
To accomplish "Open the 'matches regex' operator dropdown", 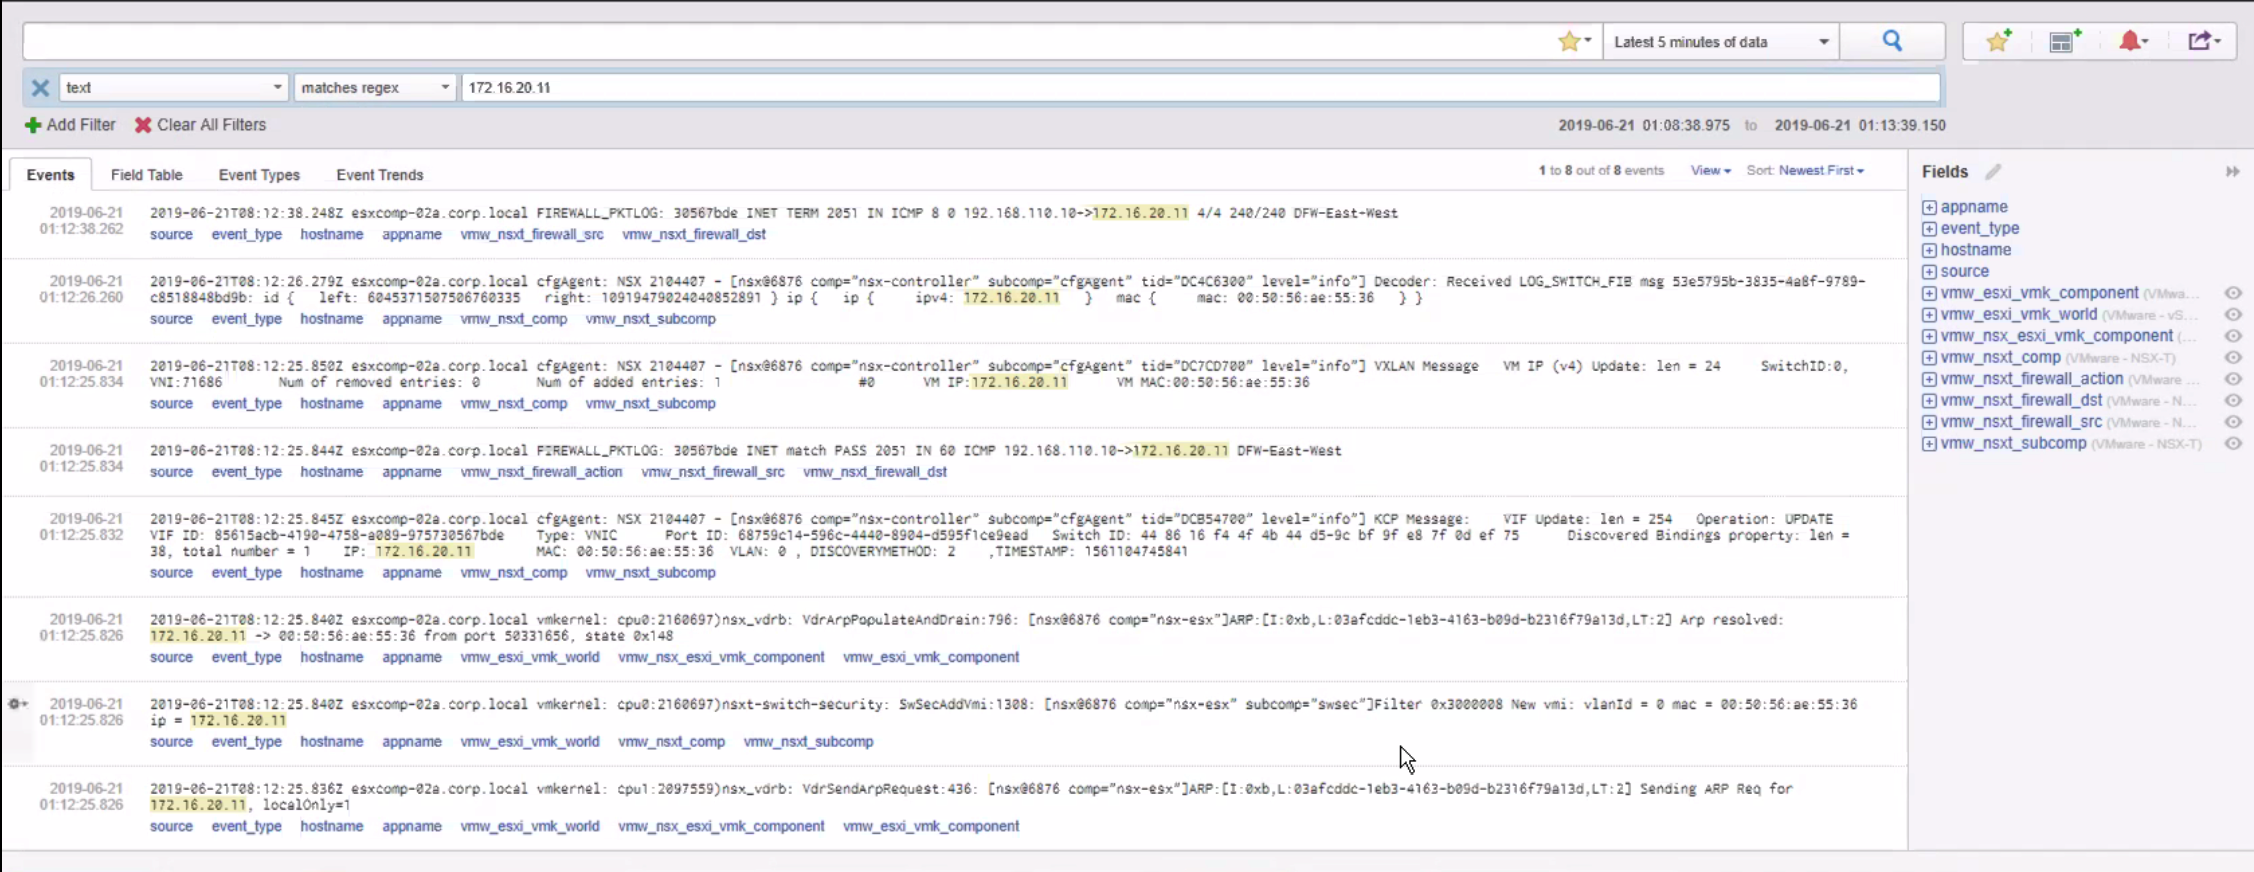I will [x=374, y=88].
